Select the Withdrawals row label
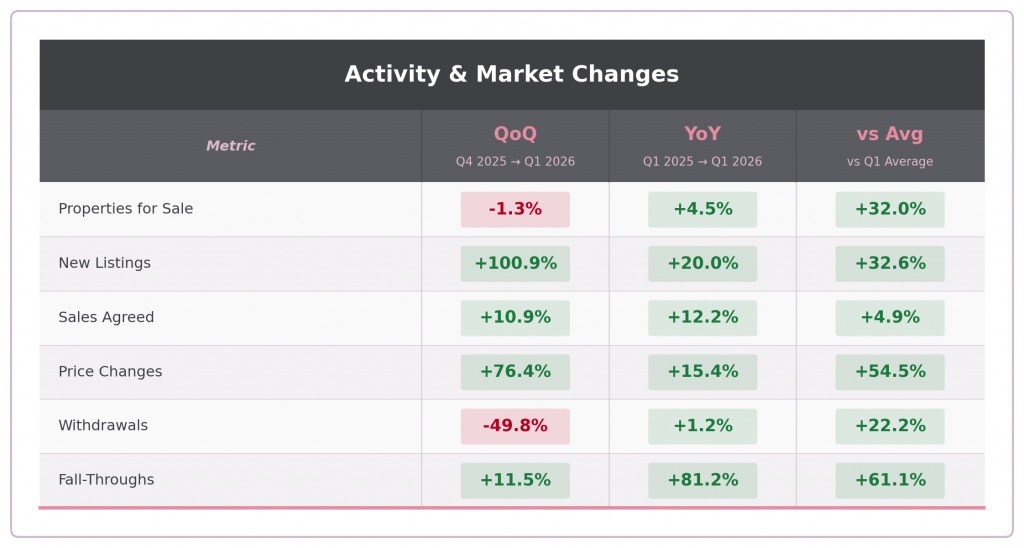This screenshot has height=548, width=1024. pos(103,425)
